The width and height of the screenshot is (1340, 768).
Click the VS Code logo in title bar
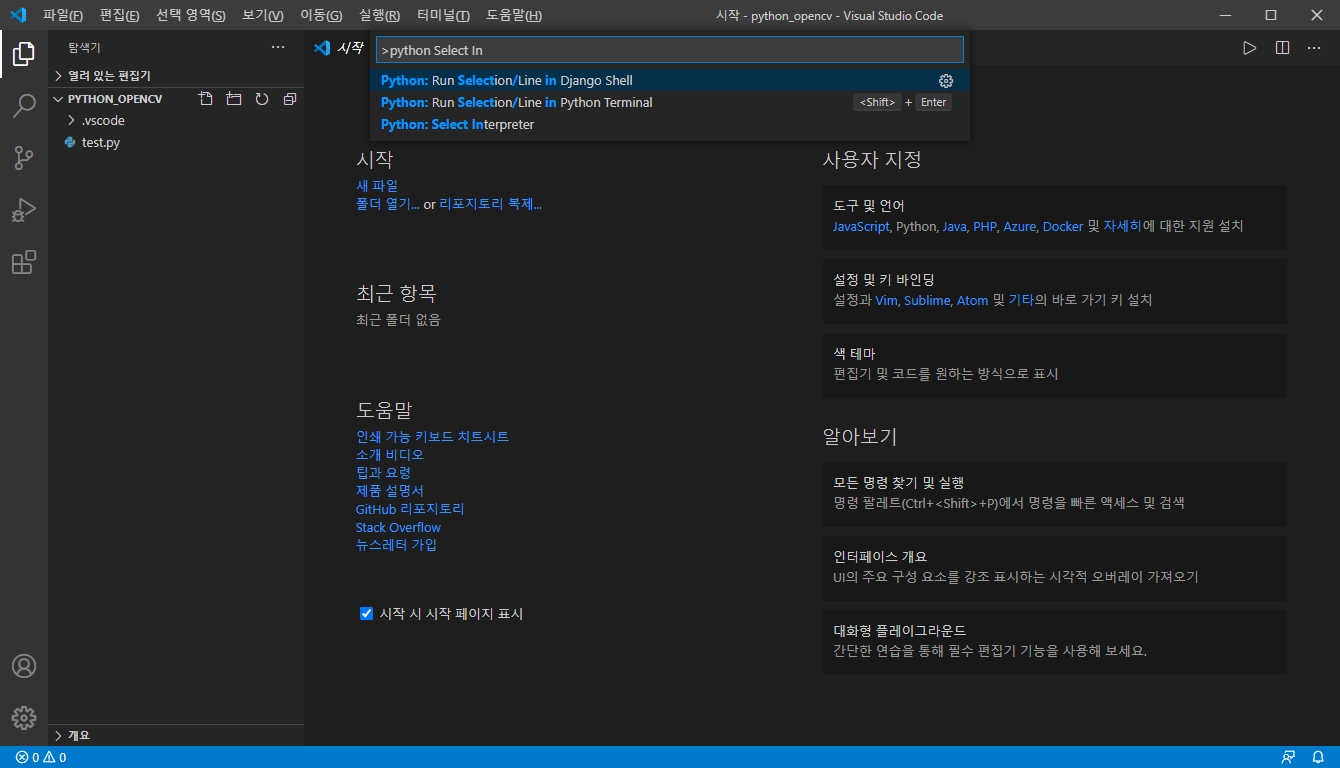[17, 15]
